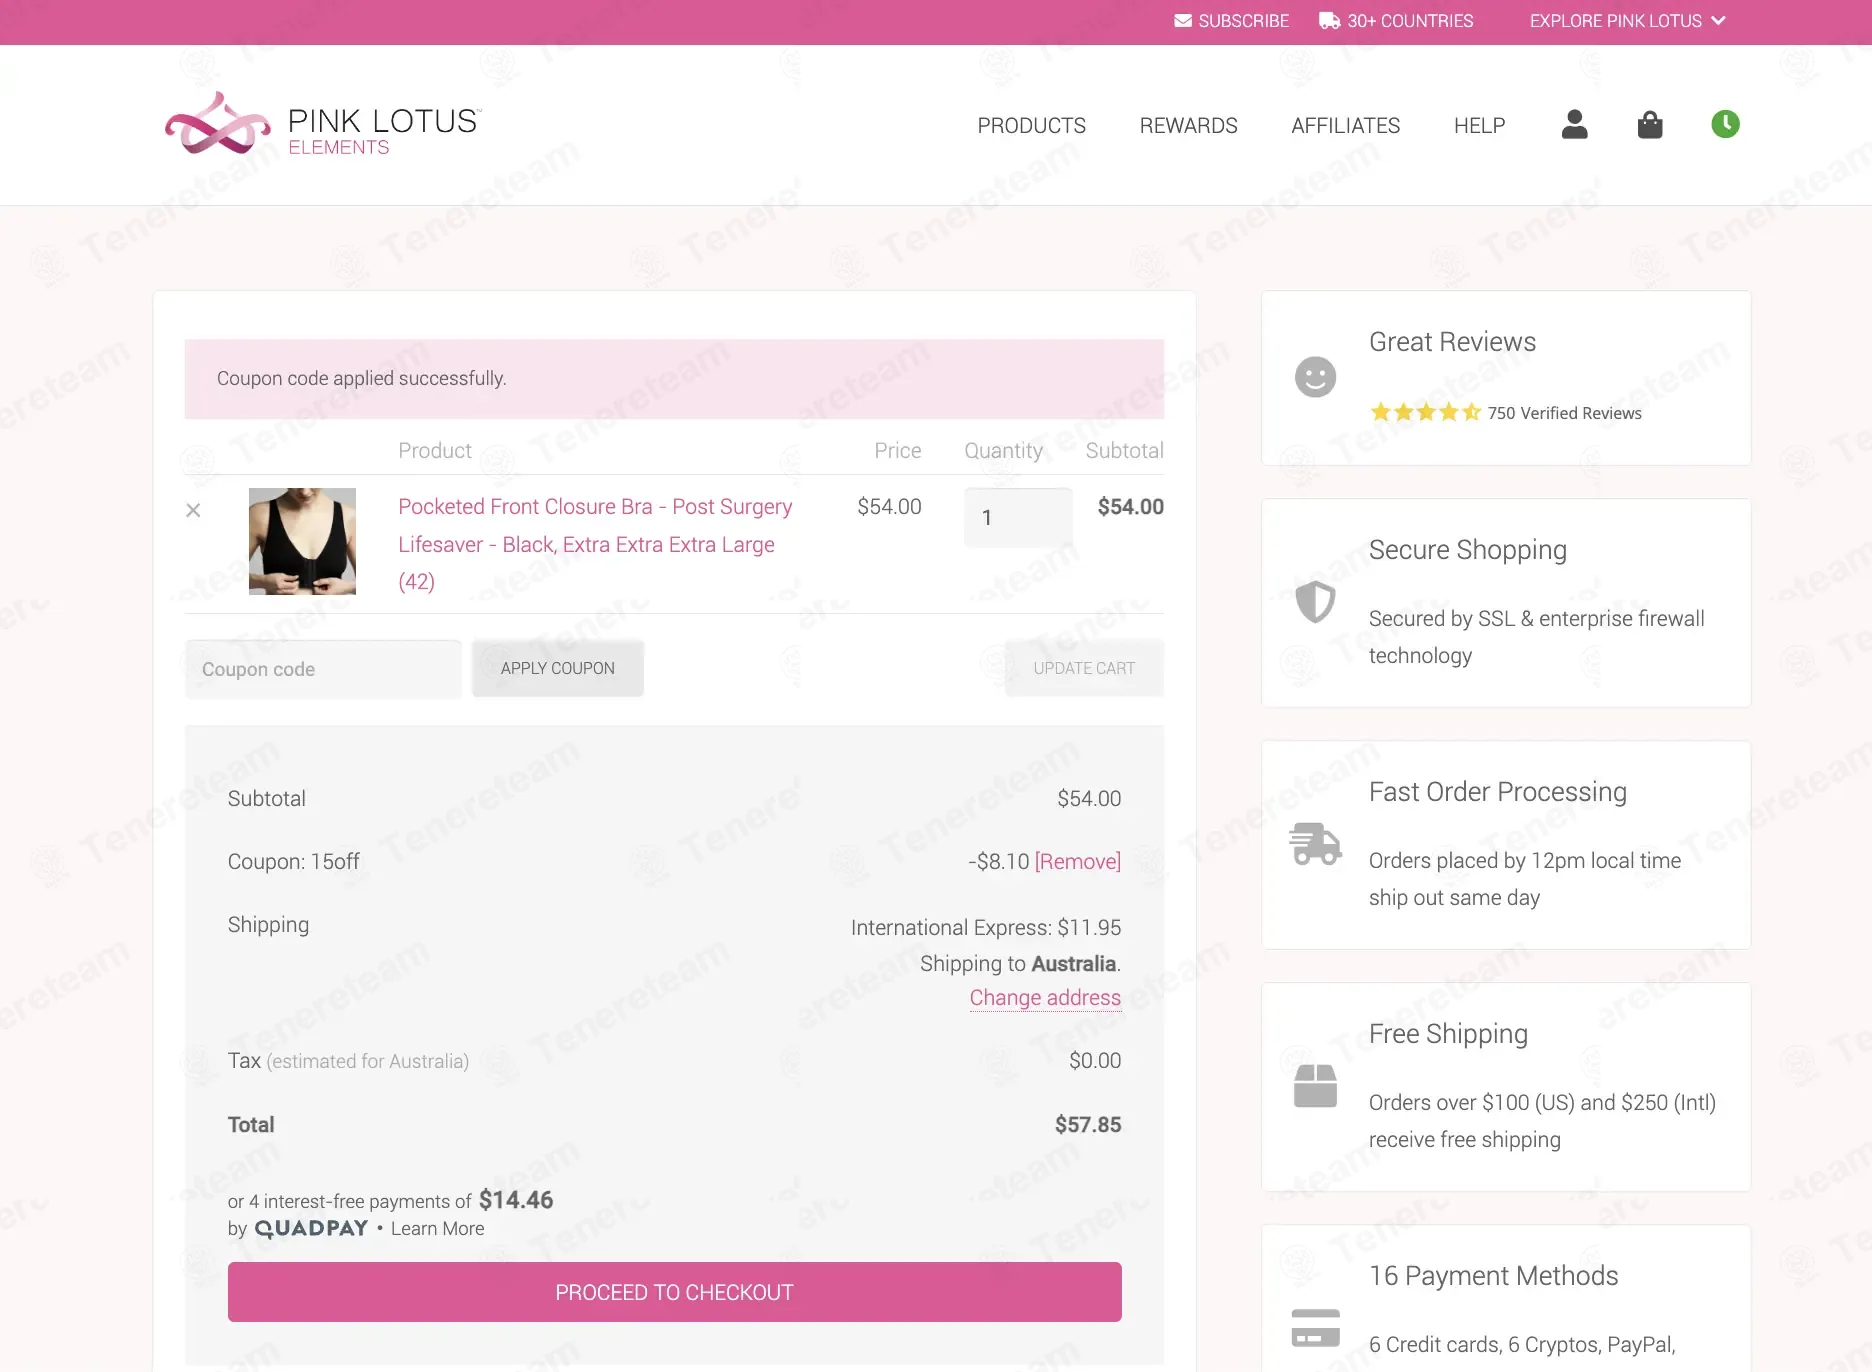Click the Great Reviews heading

click(1452, 342)
